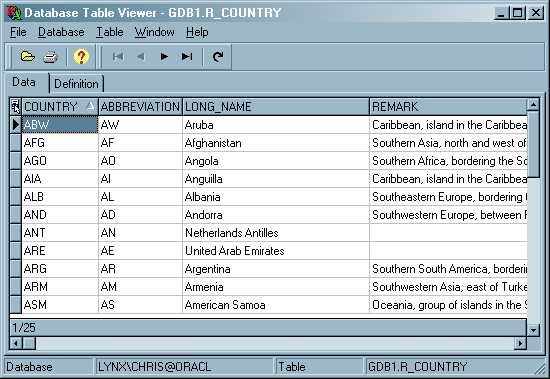This screenshot has width=550, height=379.
Task: Click the Albania cell
Action: 276,197
